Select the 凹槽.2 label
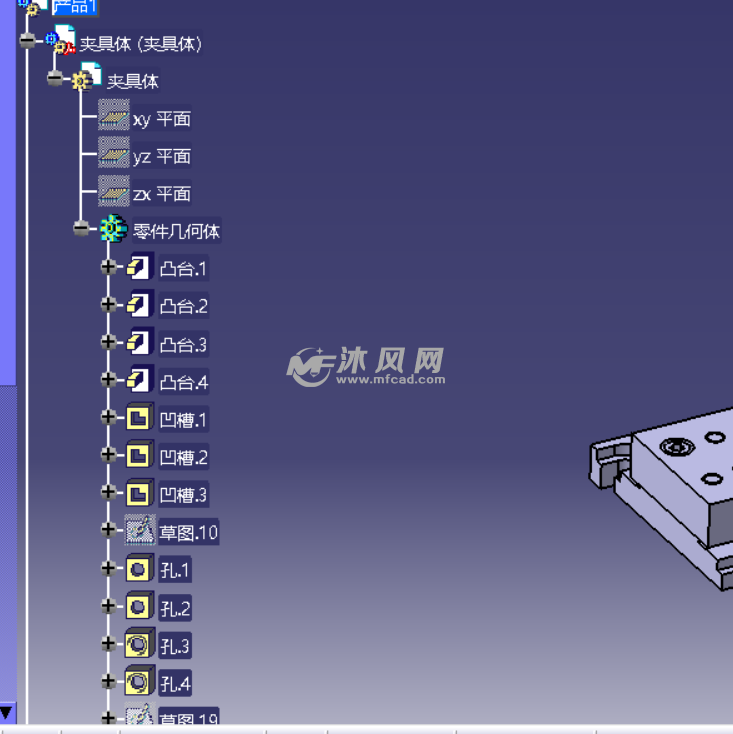Image resolution: width=733 pixels, height=734 pixels. point(183,457)
